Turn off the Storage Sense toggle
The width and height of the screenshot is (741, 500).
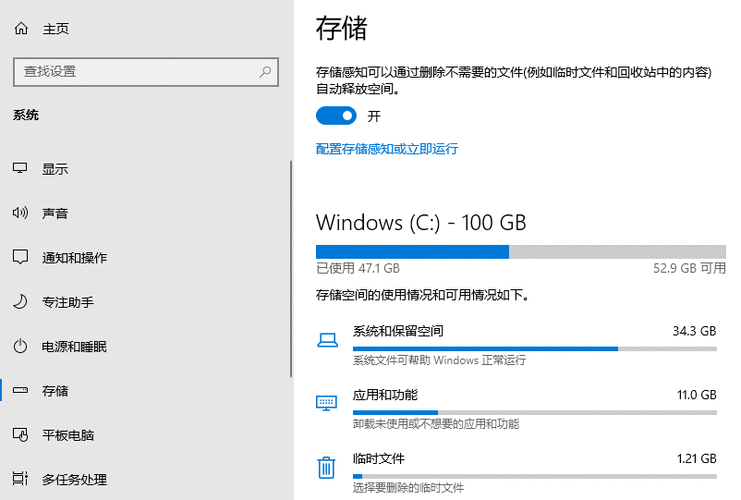[x=336, y=116]
